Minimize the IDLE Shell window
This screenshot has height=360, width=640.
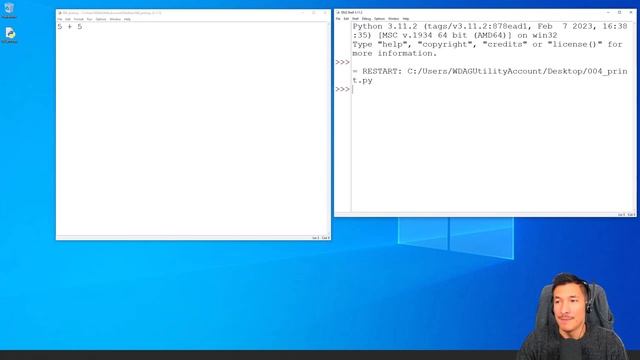click(608, 13)
